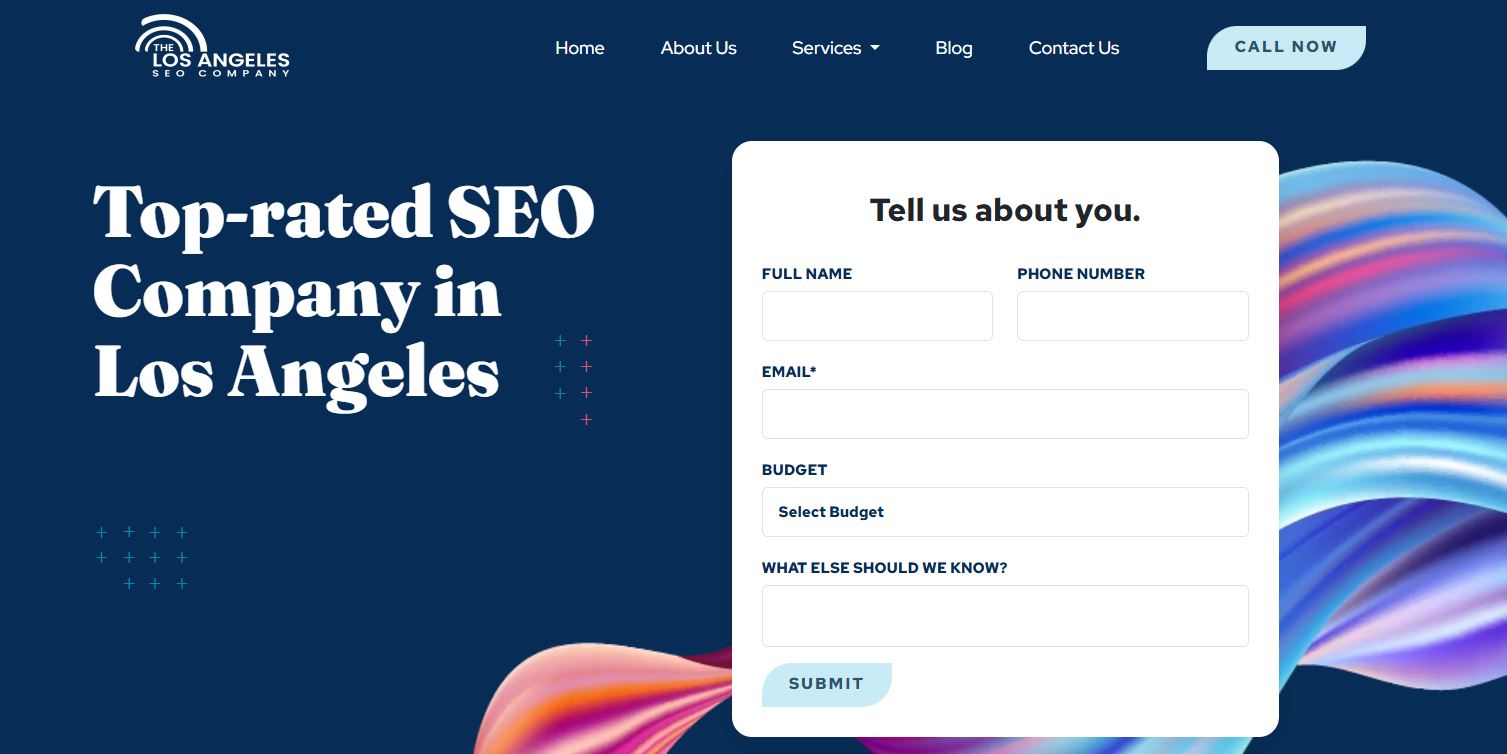This screenshot has width=1507, height=754.
Task: Click into the Email input field
Action: click(x=1005, y=414)
